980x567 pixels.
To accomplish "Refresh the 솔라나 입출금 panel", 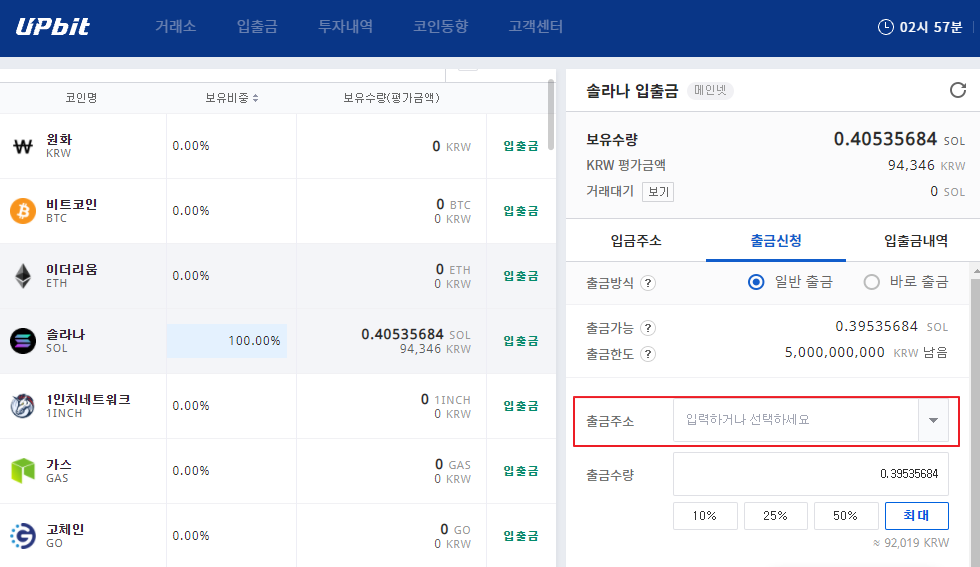I will click(x=958, y=90).
